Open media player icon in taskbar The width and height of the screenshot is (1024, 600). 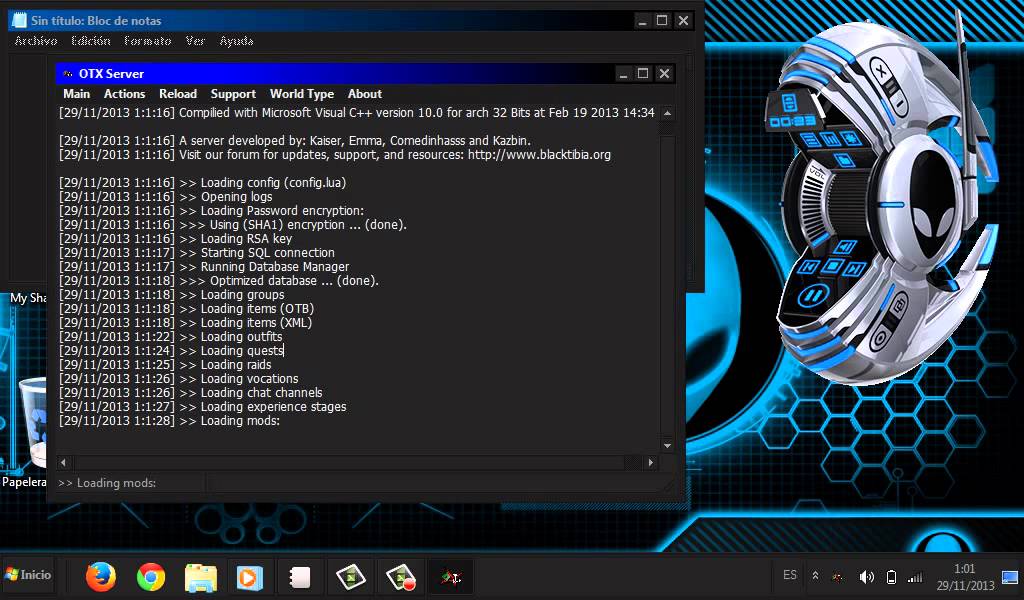[249, 577]
